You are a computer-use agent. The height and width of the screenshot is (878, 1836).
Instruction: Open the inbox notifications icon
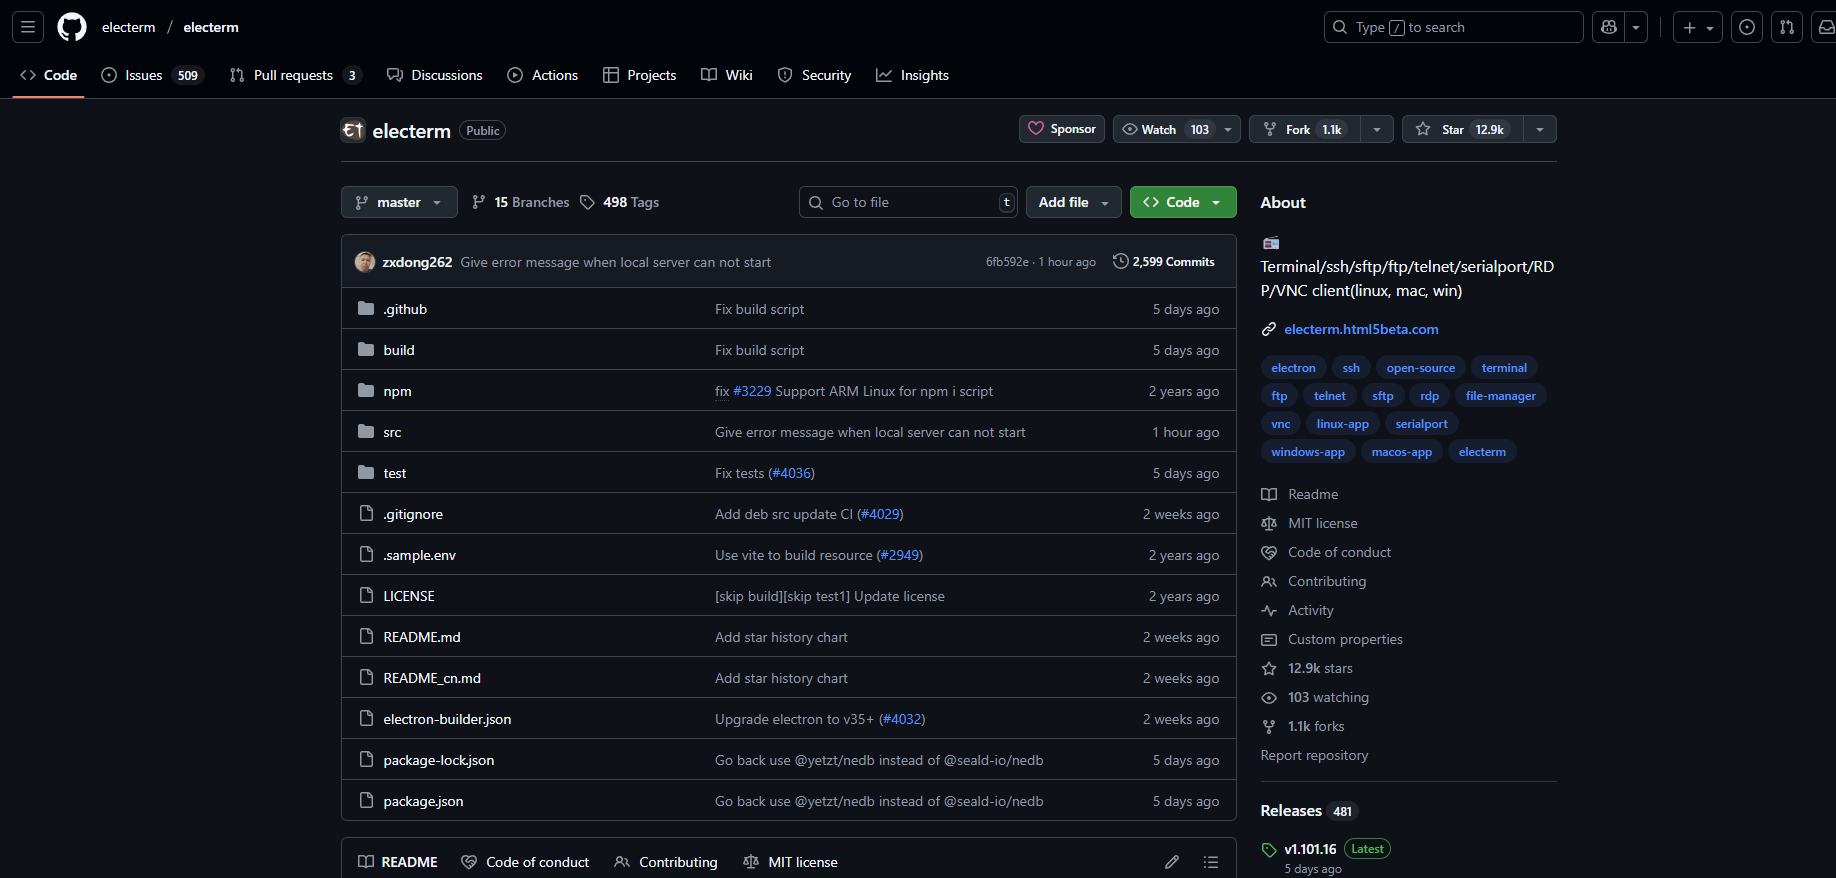click(1825, 27)
